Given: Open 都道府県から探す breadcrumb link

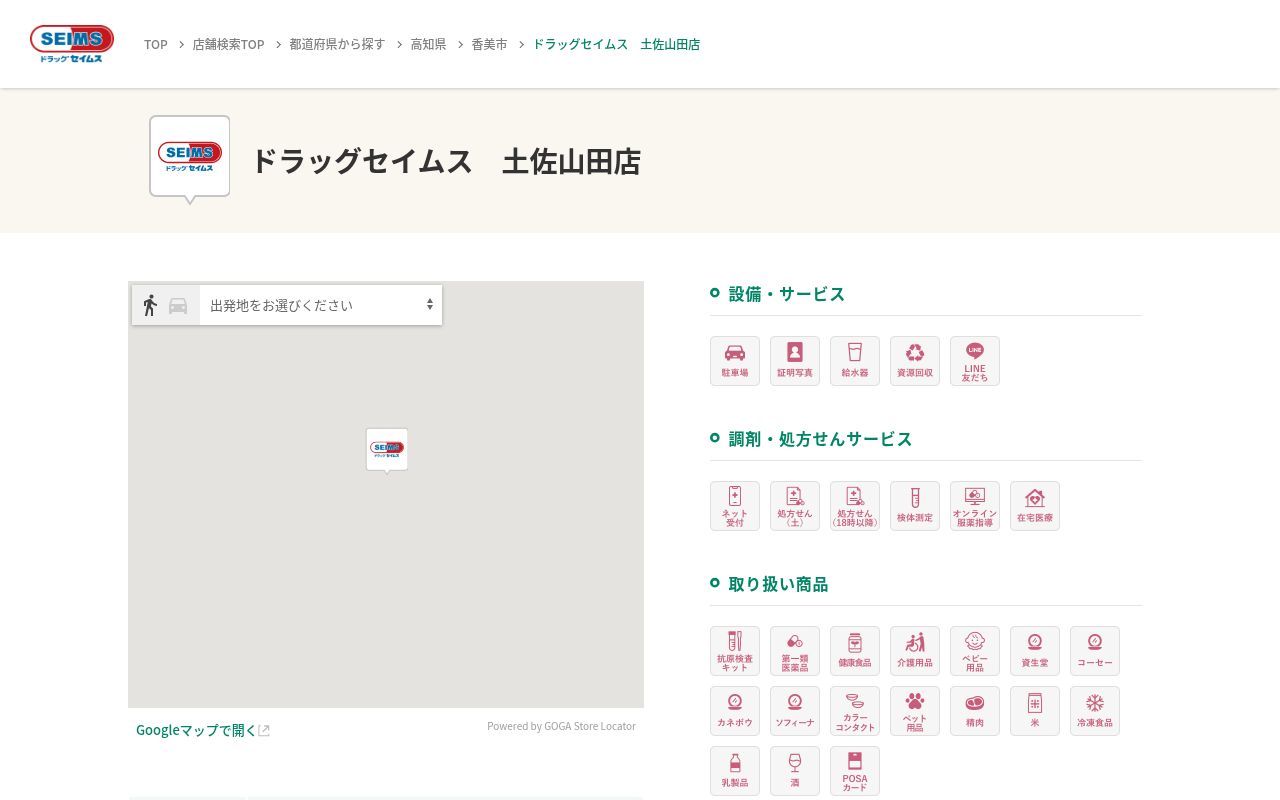Looking at the screenshot, I should (x=337, y=44).
